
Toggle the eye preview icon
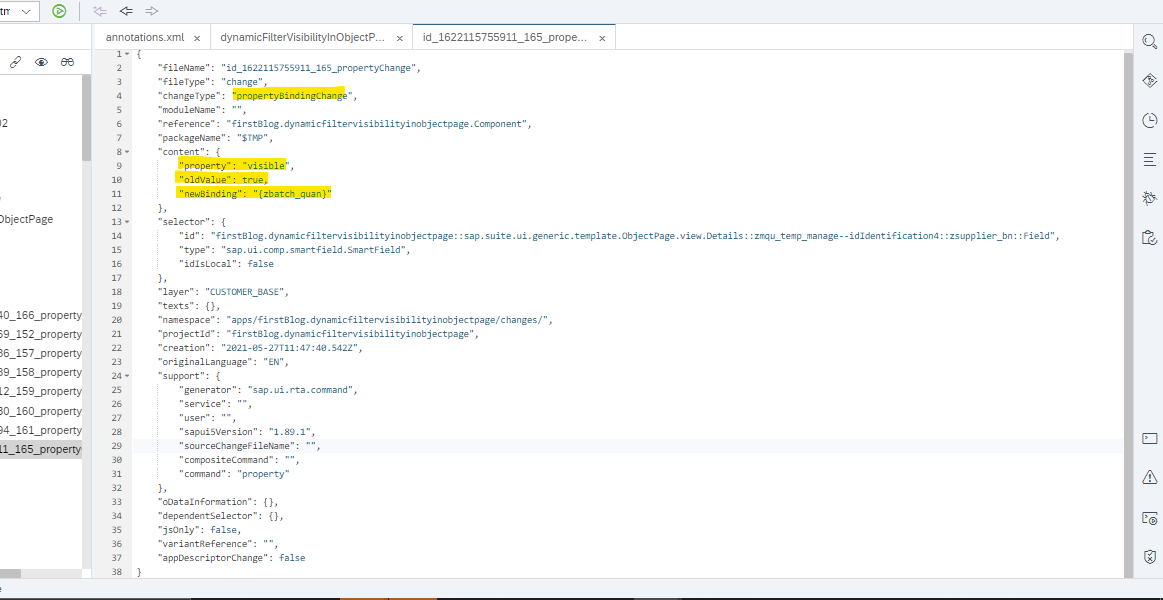41,61
